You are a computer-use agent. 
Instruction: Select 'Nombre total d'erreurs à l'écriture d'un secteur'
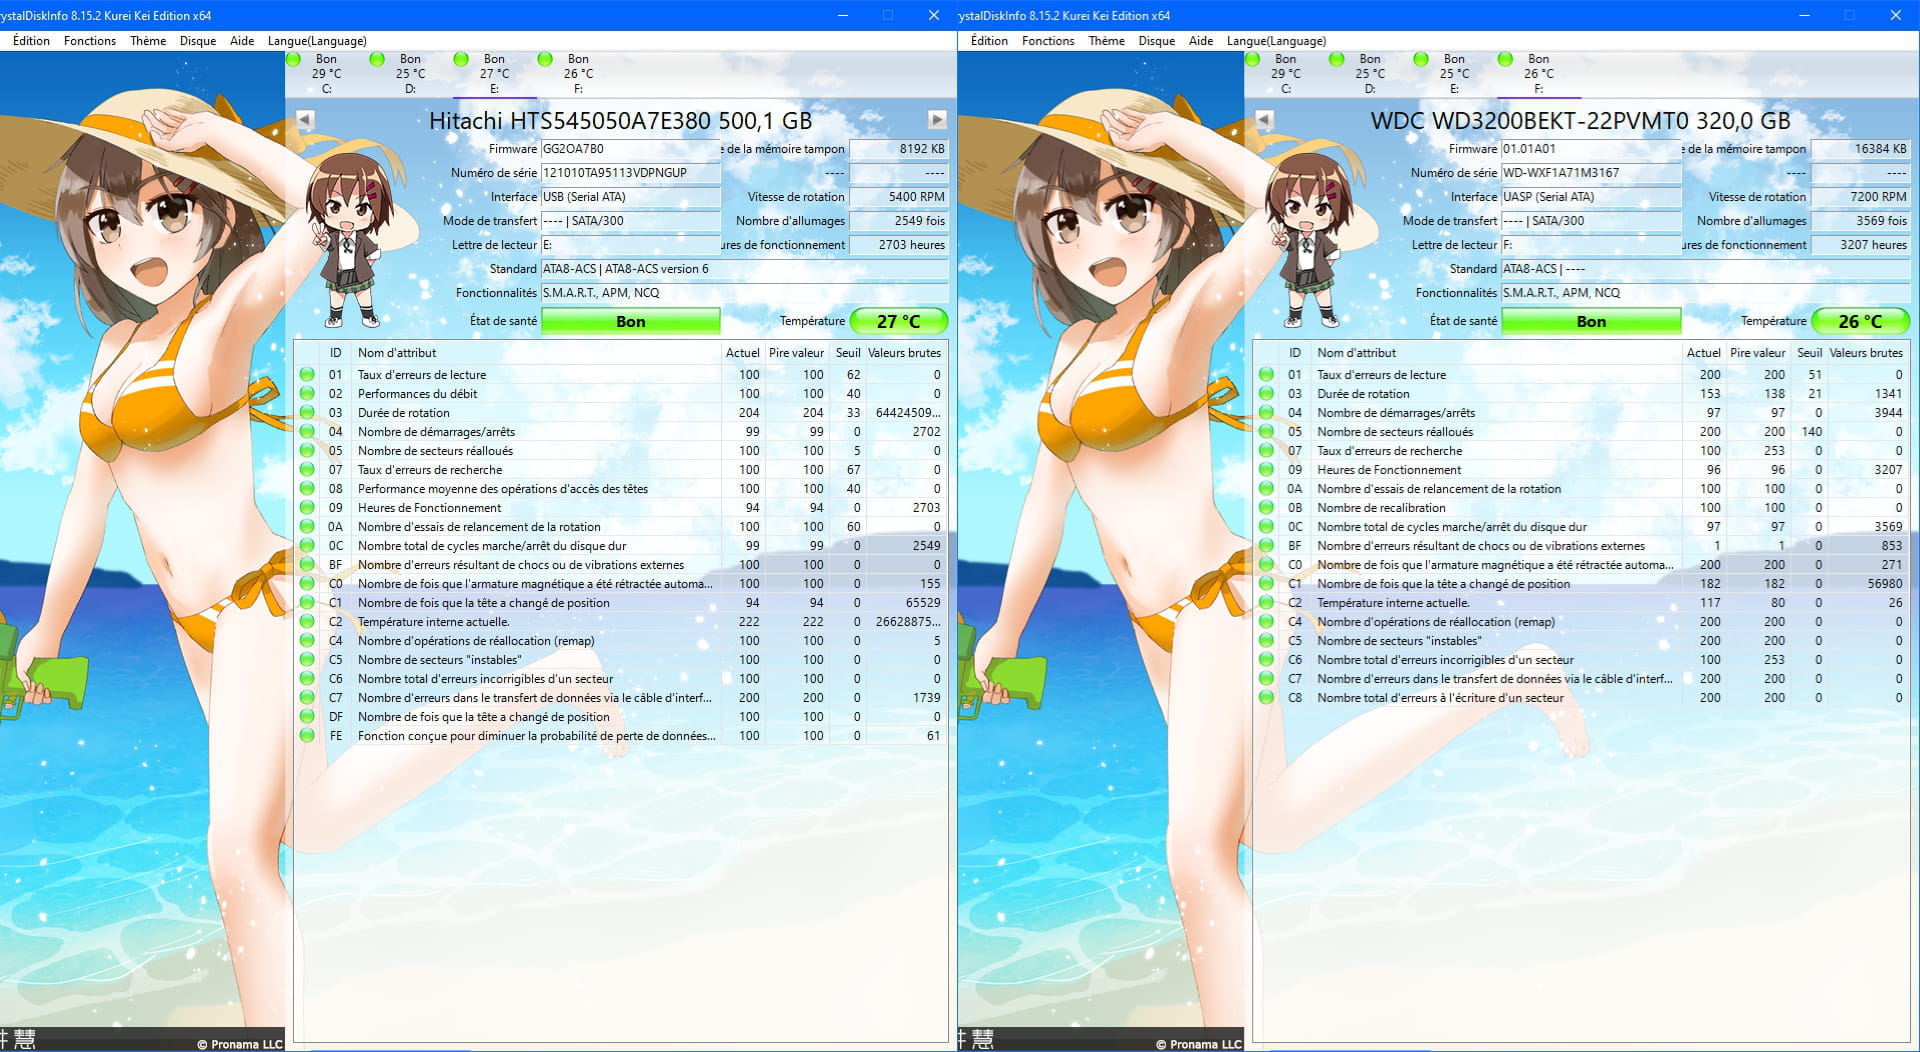[x=1580, y=698]
